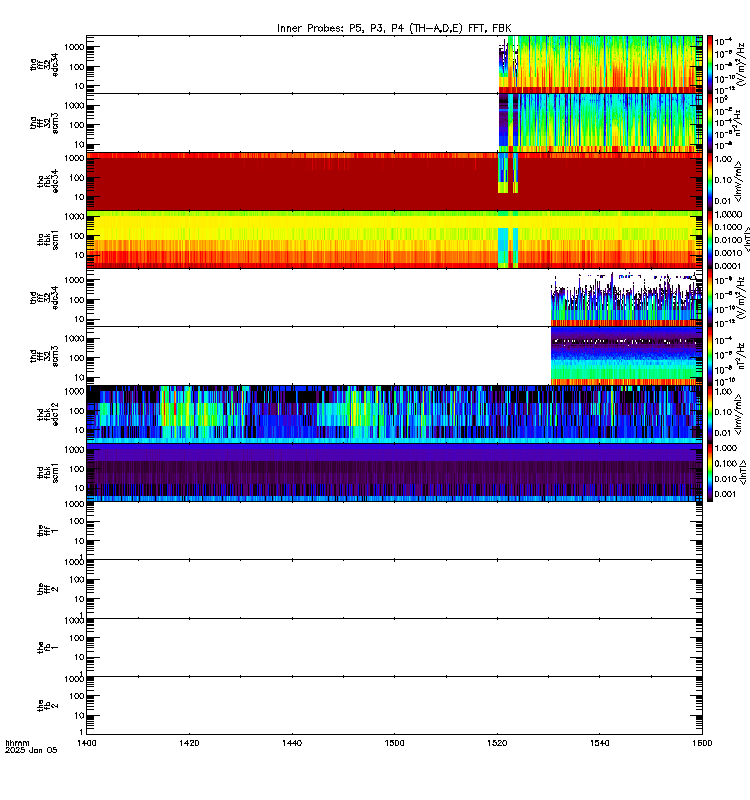Click the purple thd fbk scm1 spectrogram
The image size is (750, 800).
click(394, 472)
